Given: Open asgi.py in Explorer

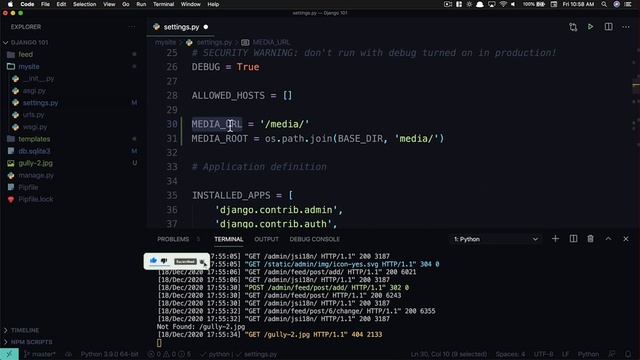Looking at the screenshot, I should [34, 91].
